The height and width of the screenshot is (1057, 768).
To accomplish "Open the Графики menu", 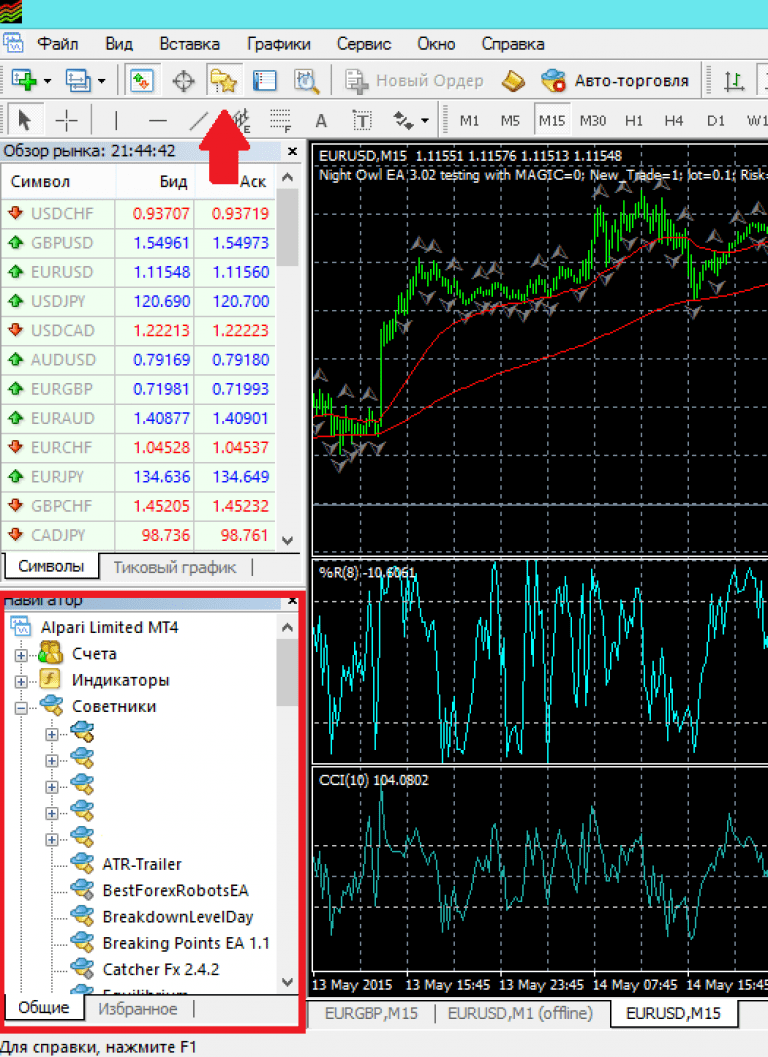I will click(278, 44).
